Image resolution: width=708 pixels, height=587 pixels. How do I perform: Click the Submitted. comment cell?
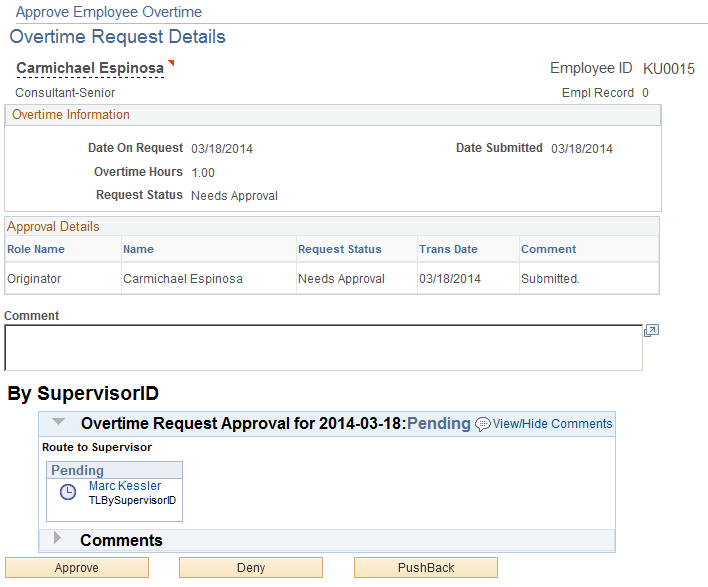(x=550, y=279)
